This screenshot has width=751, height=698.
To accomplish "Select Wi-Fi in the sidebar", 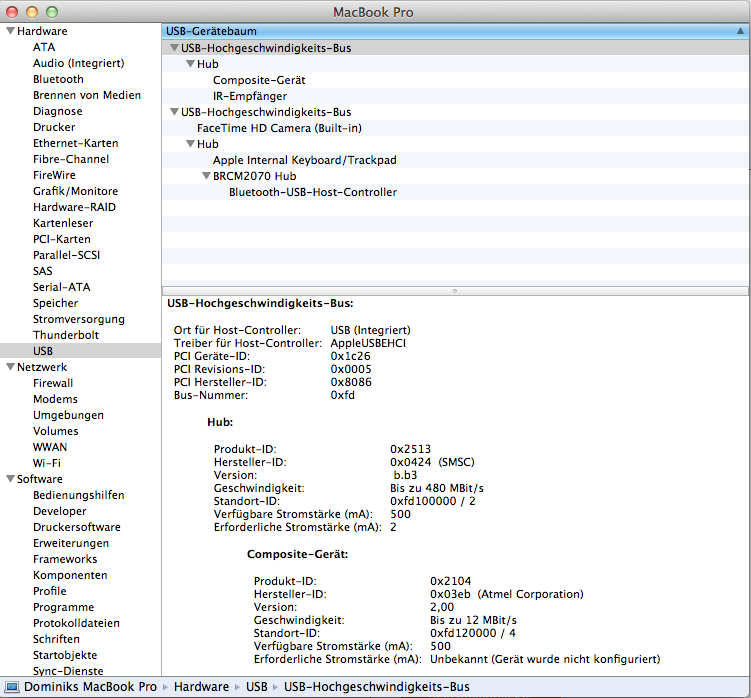I will click(x=47, y=463).
